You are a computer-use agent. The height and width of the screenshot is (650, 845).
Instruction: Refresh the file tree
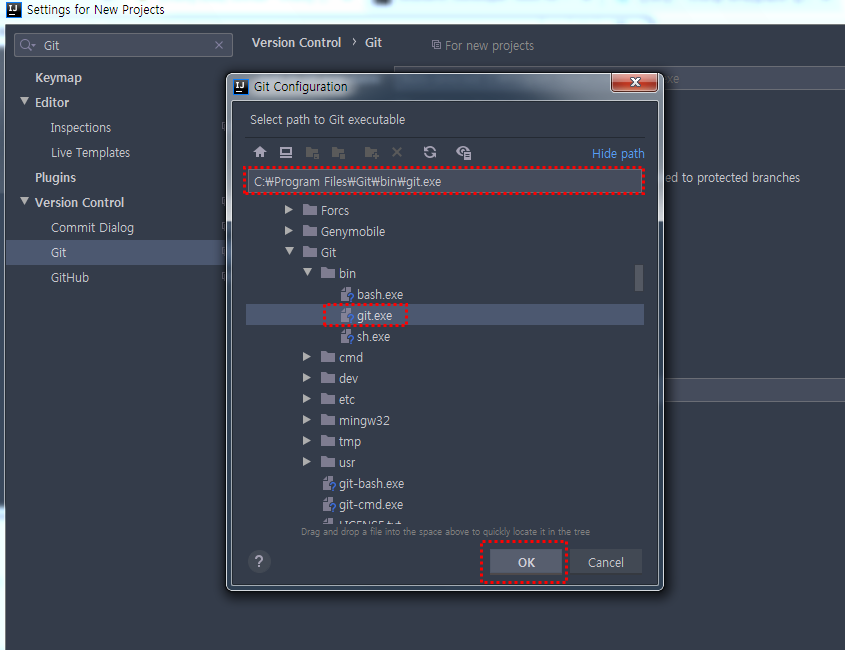430,153
